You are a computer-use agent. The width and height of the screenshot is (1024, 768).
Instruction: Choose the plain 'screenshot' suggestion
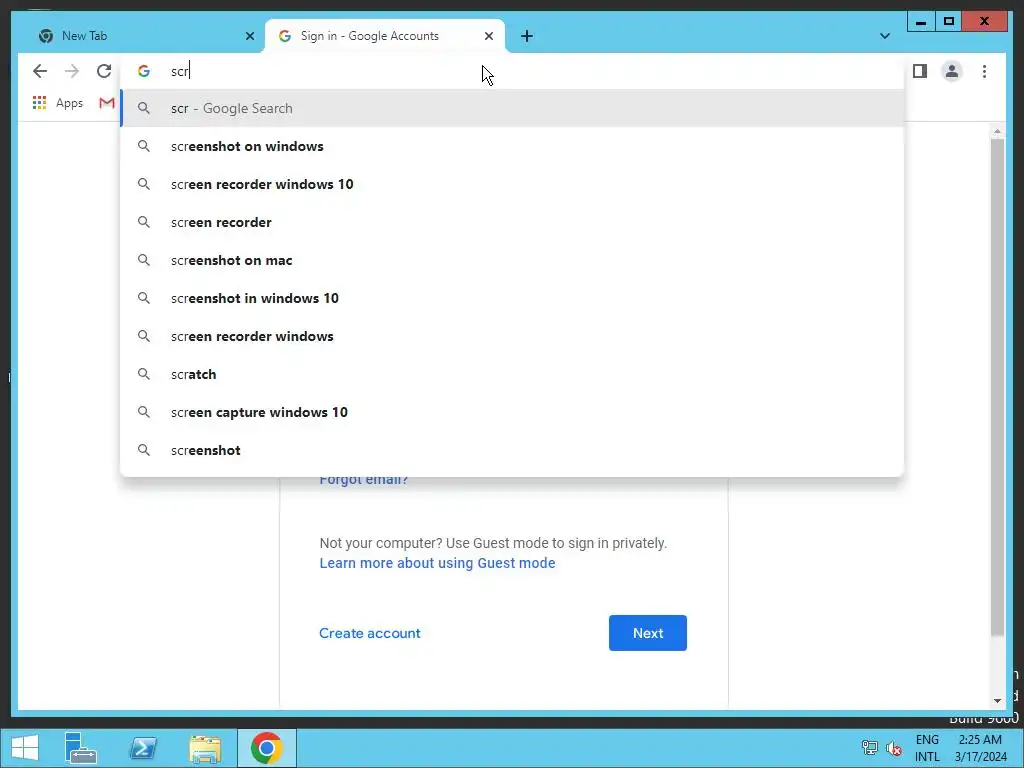pyautogui.click(x=513, y=450)
